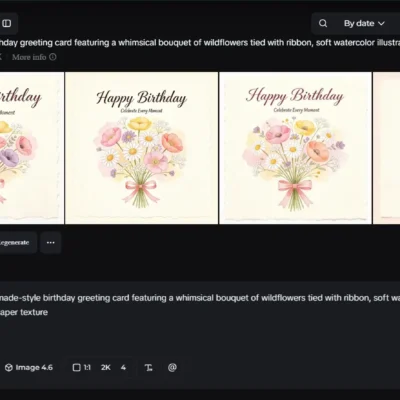Click the prompt heading text about wildflowers bouquet
Image resolution: width=400 pixels, height=400 pixels.
[x=200, y=43]
